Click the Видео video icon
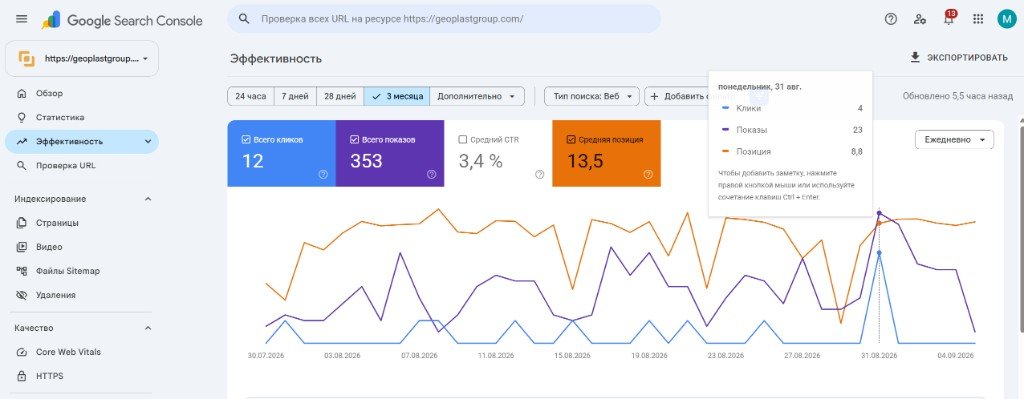The image size is (1024, 399). [22, 247]
